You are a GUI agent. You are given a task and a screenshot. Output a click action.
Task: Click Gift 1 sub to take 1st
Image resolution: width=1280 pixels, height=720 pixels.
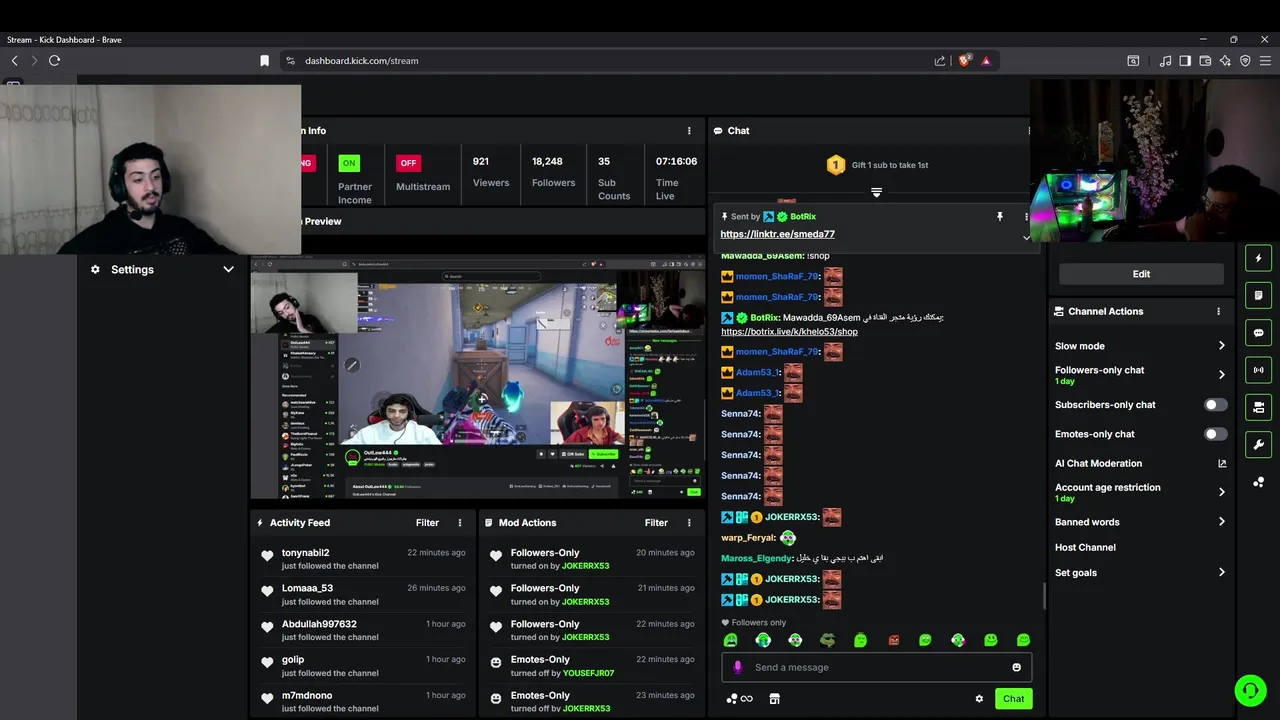tap(890, 165)
